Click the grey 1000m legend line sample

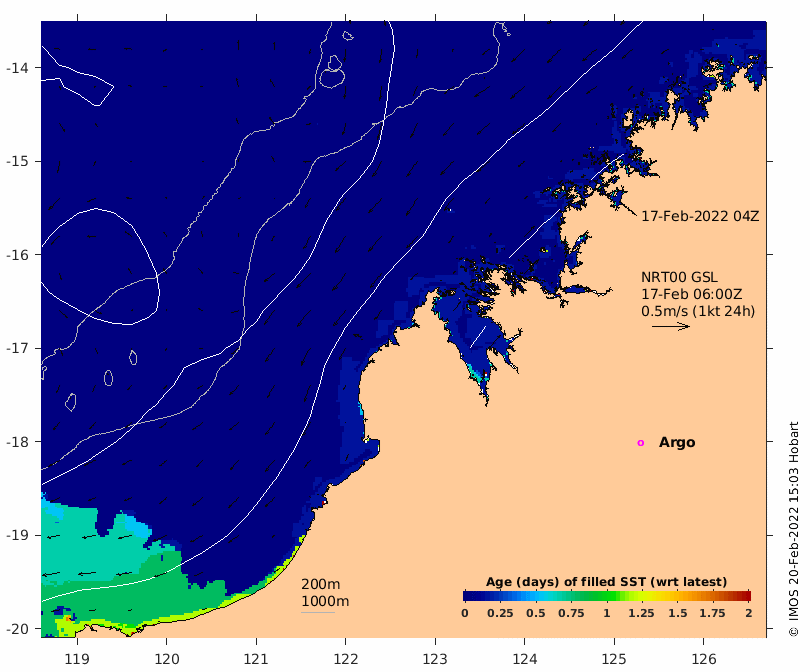(x=318, y=613)
